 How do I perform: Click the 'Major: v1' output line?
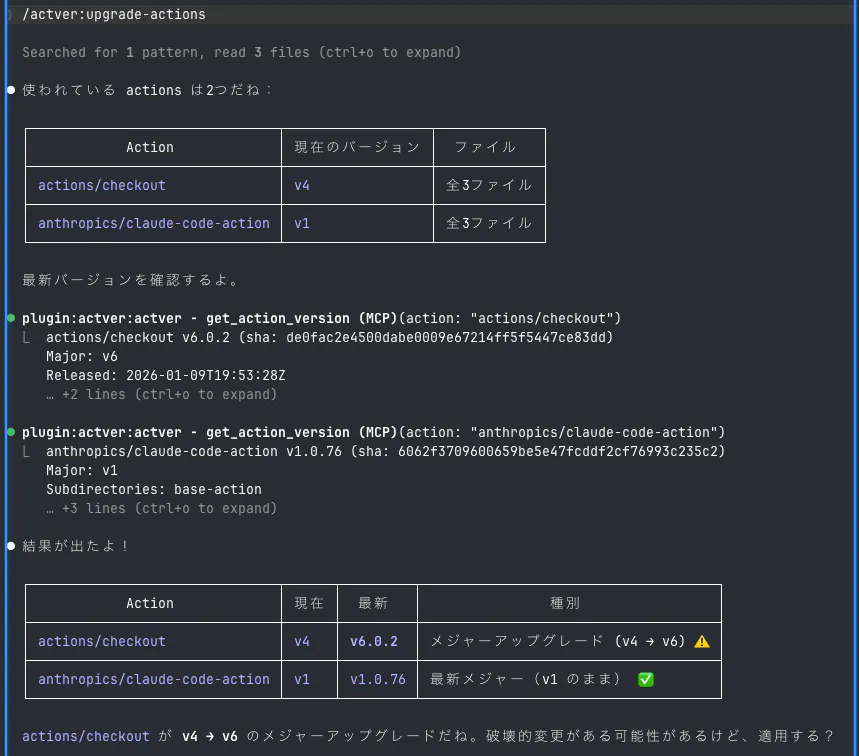pyautogui.click(x=82, y=471)
